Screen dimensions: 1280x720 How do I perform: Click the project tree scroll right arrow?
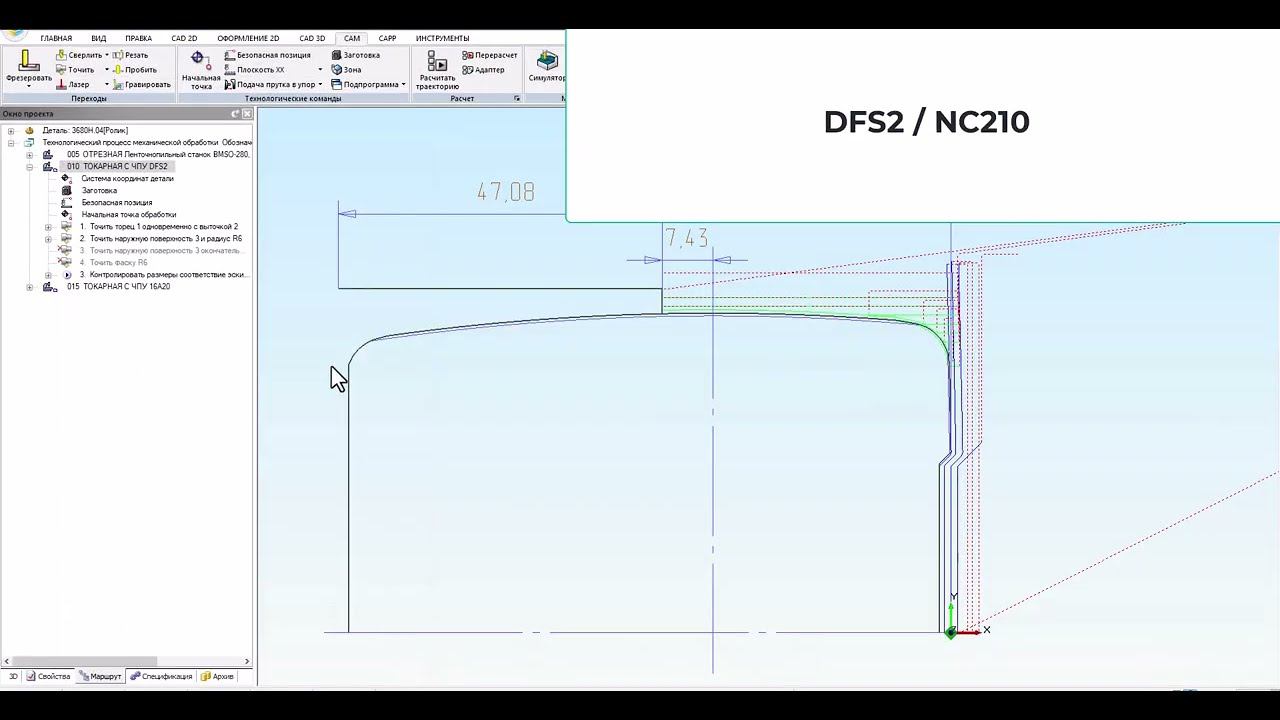[x=247, y=661]
